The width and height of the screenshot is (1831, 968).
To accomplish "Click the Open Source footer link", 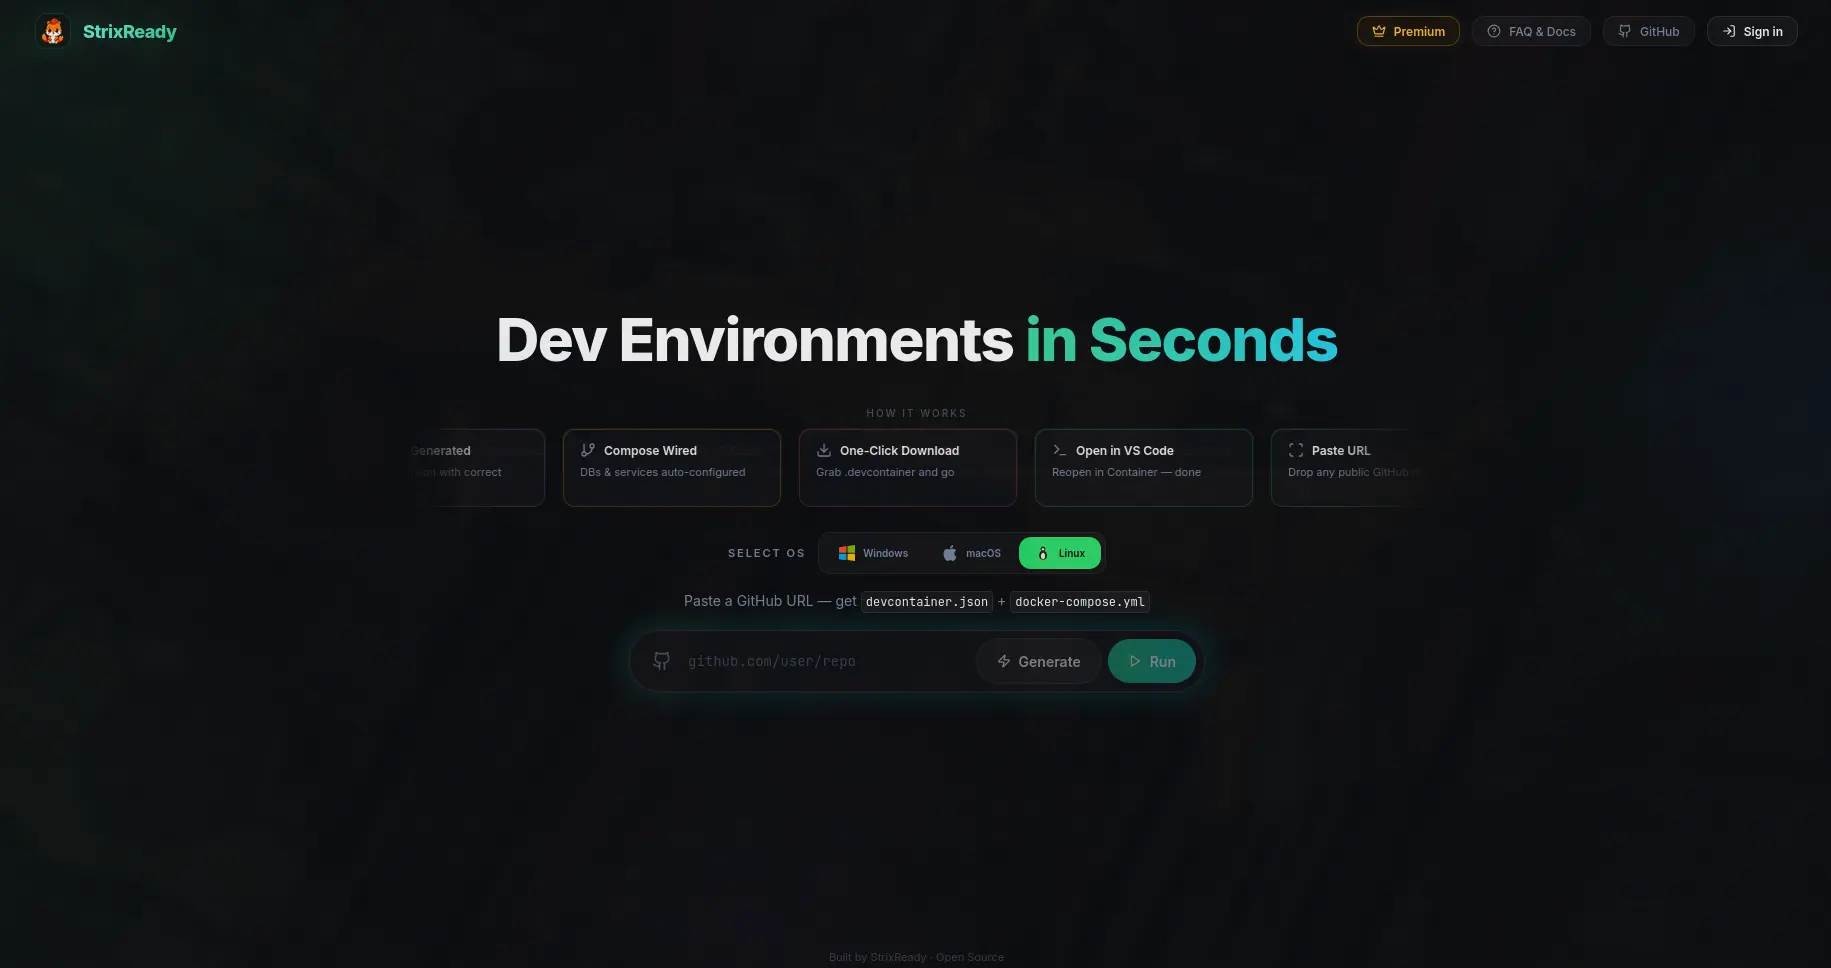I will click(969, 957).
